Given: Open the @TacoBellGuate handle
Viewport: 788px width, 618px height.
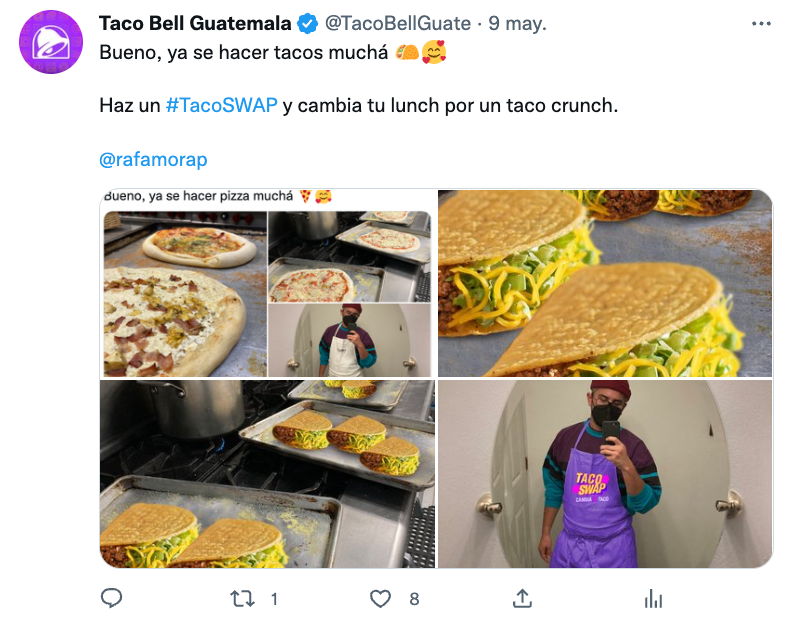Looking at the screenshot, I should [398, 24].
